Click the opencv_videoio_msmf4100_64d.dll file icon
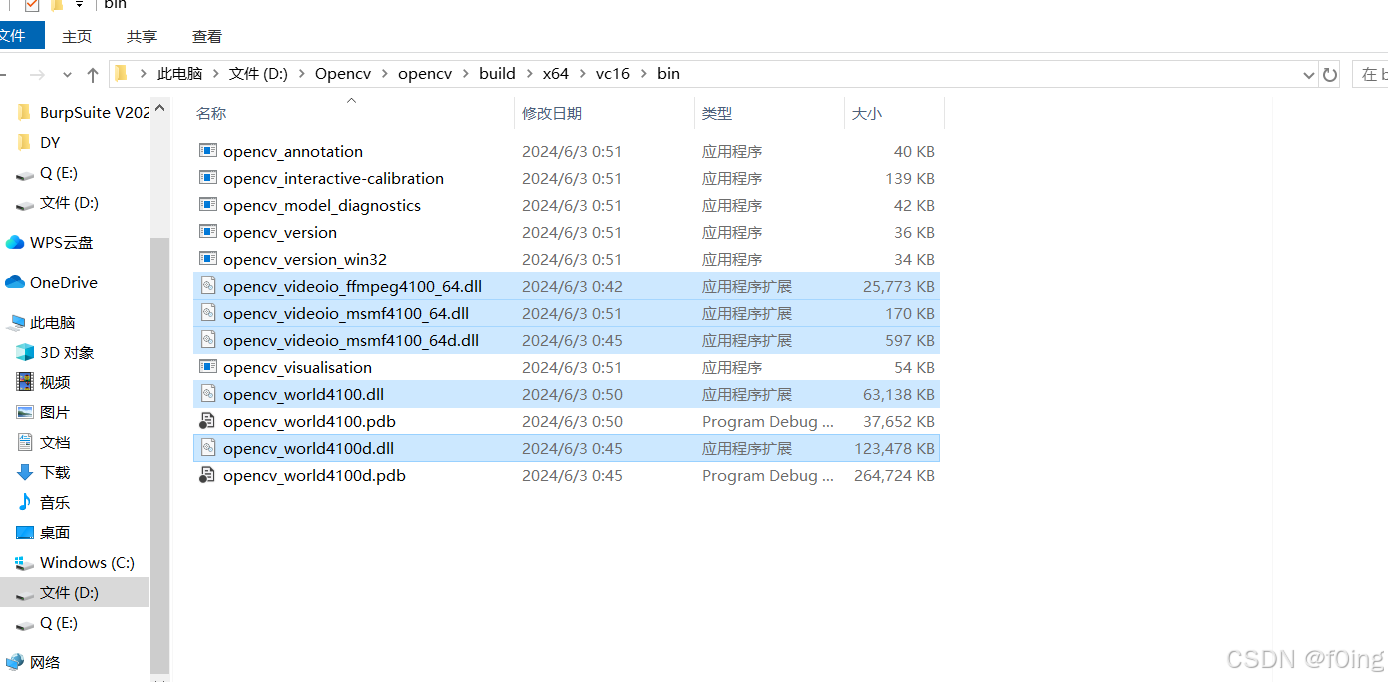Image resolution: width=1388 pixels, height=682 pixels. coord(208,340)
